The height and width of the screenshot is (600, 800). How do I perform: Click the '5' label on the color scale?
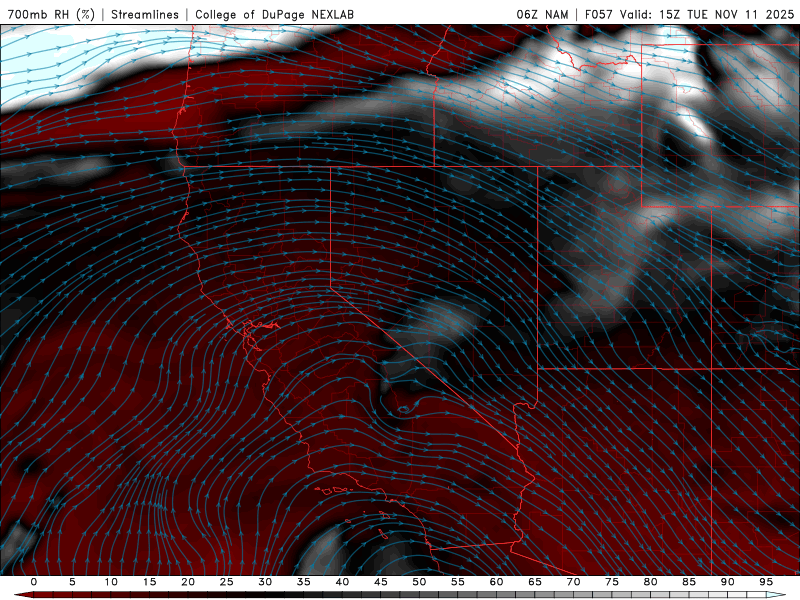(x=72, y=582)
